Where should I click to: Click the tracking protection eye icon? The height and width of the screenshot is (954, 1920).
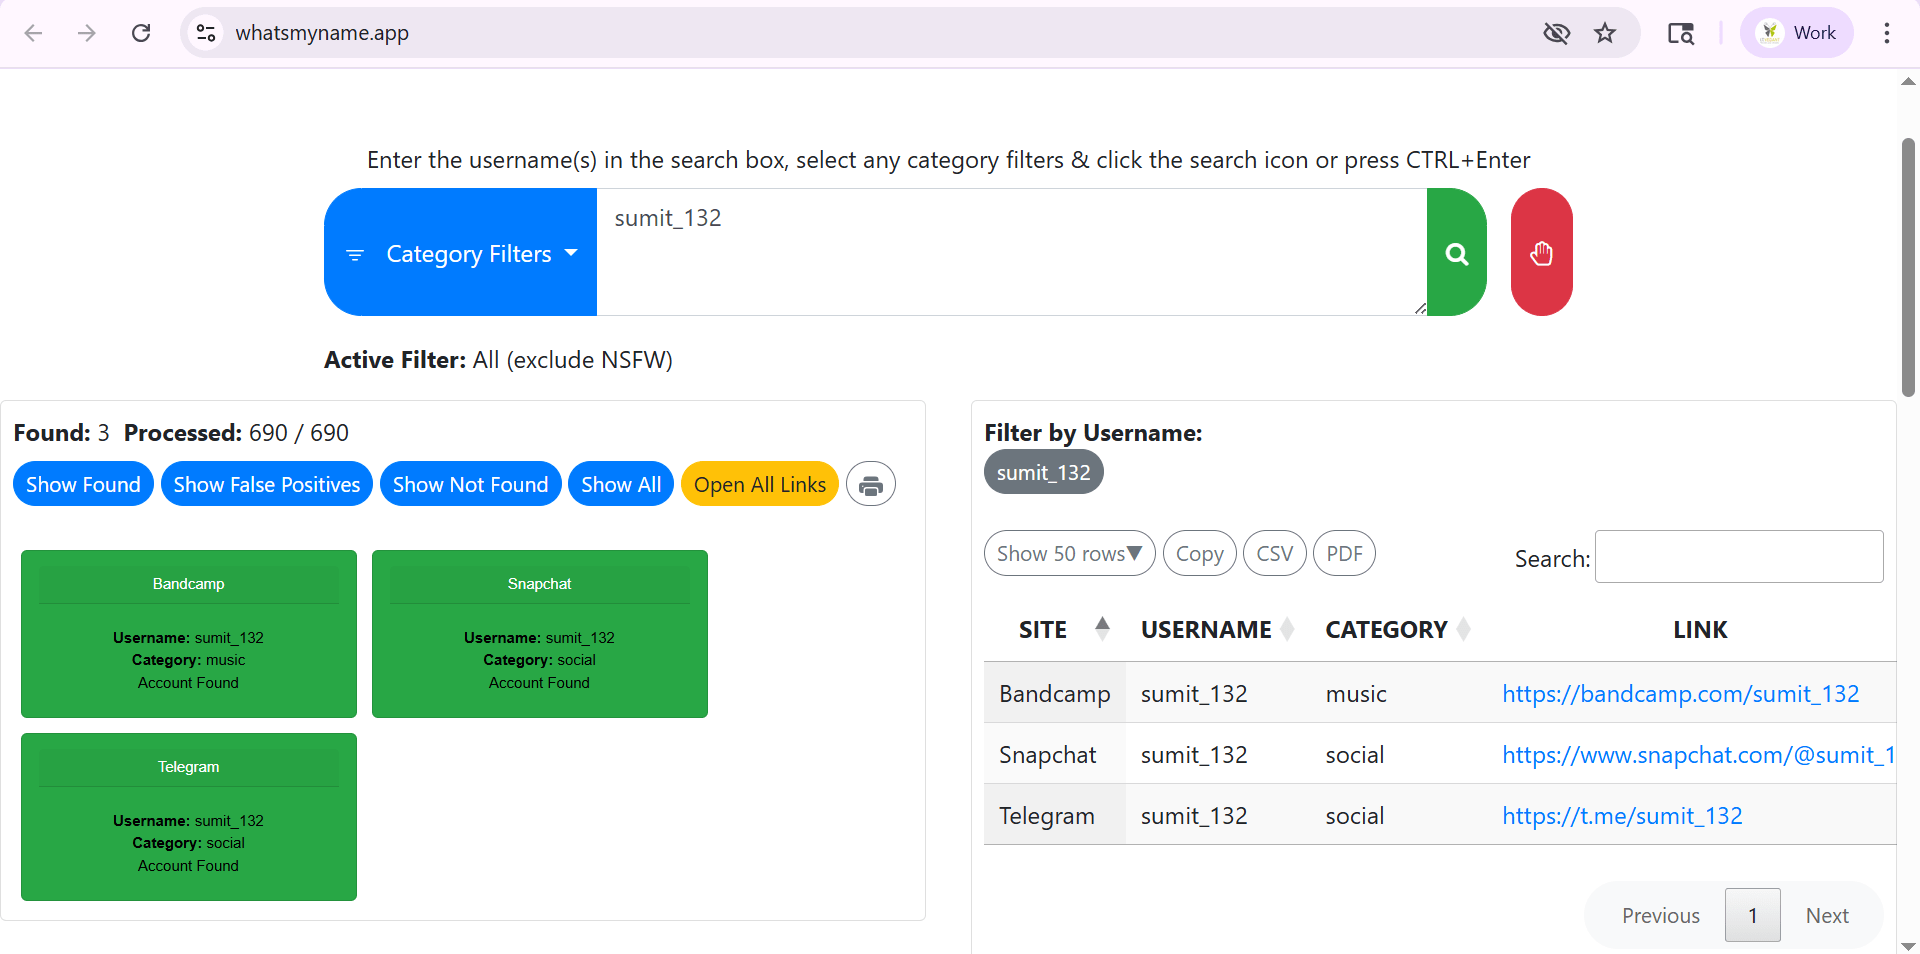(x=1556, y=33)
